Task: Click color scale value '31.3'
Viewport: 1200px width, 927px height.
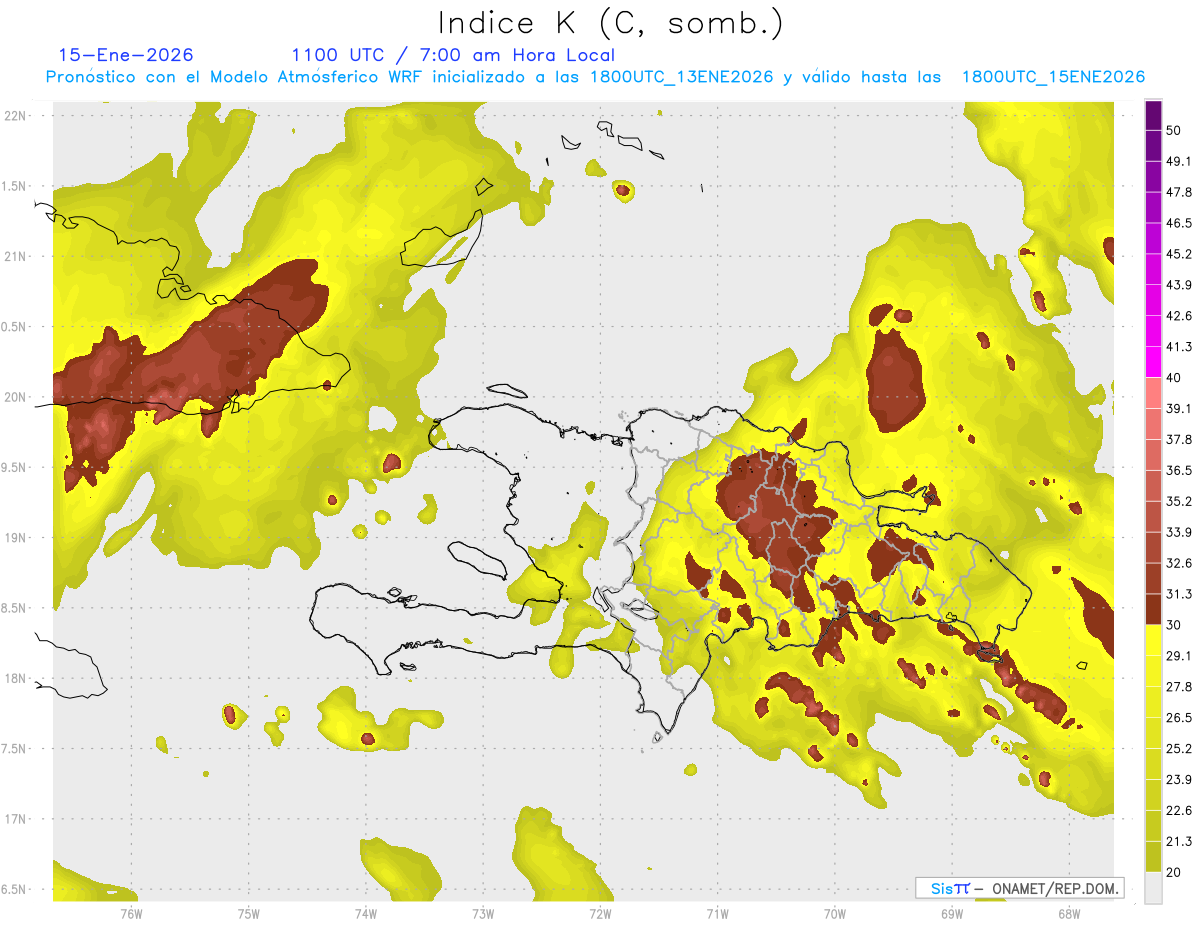Action: [1179, 594]
